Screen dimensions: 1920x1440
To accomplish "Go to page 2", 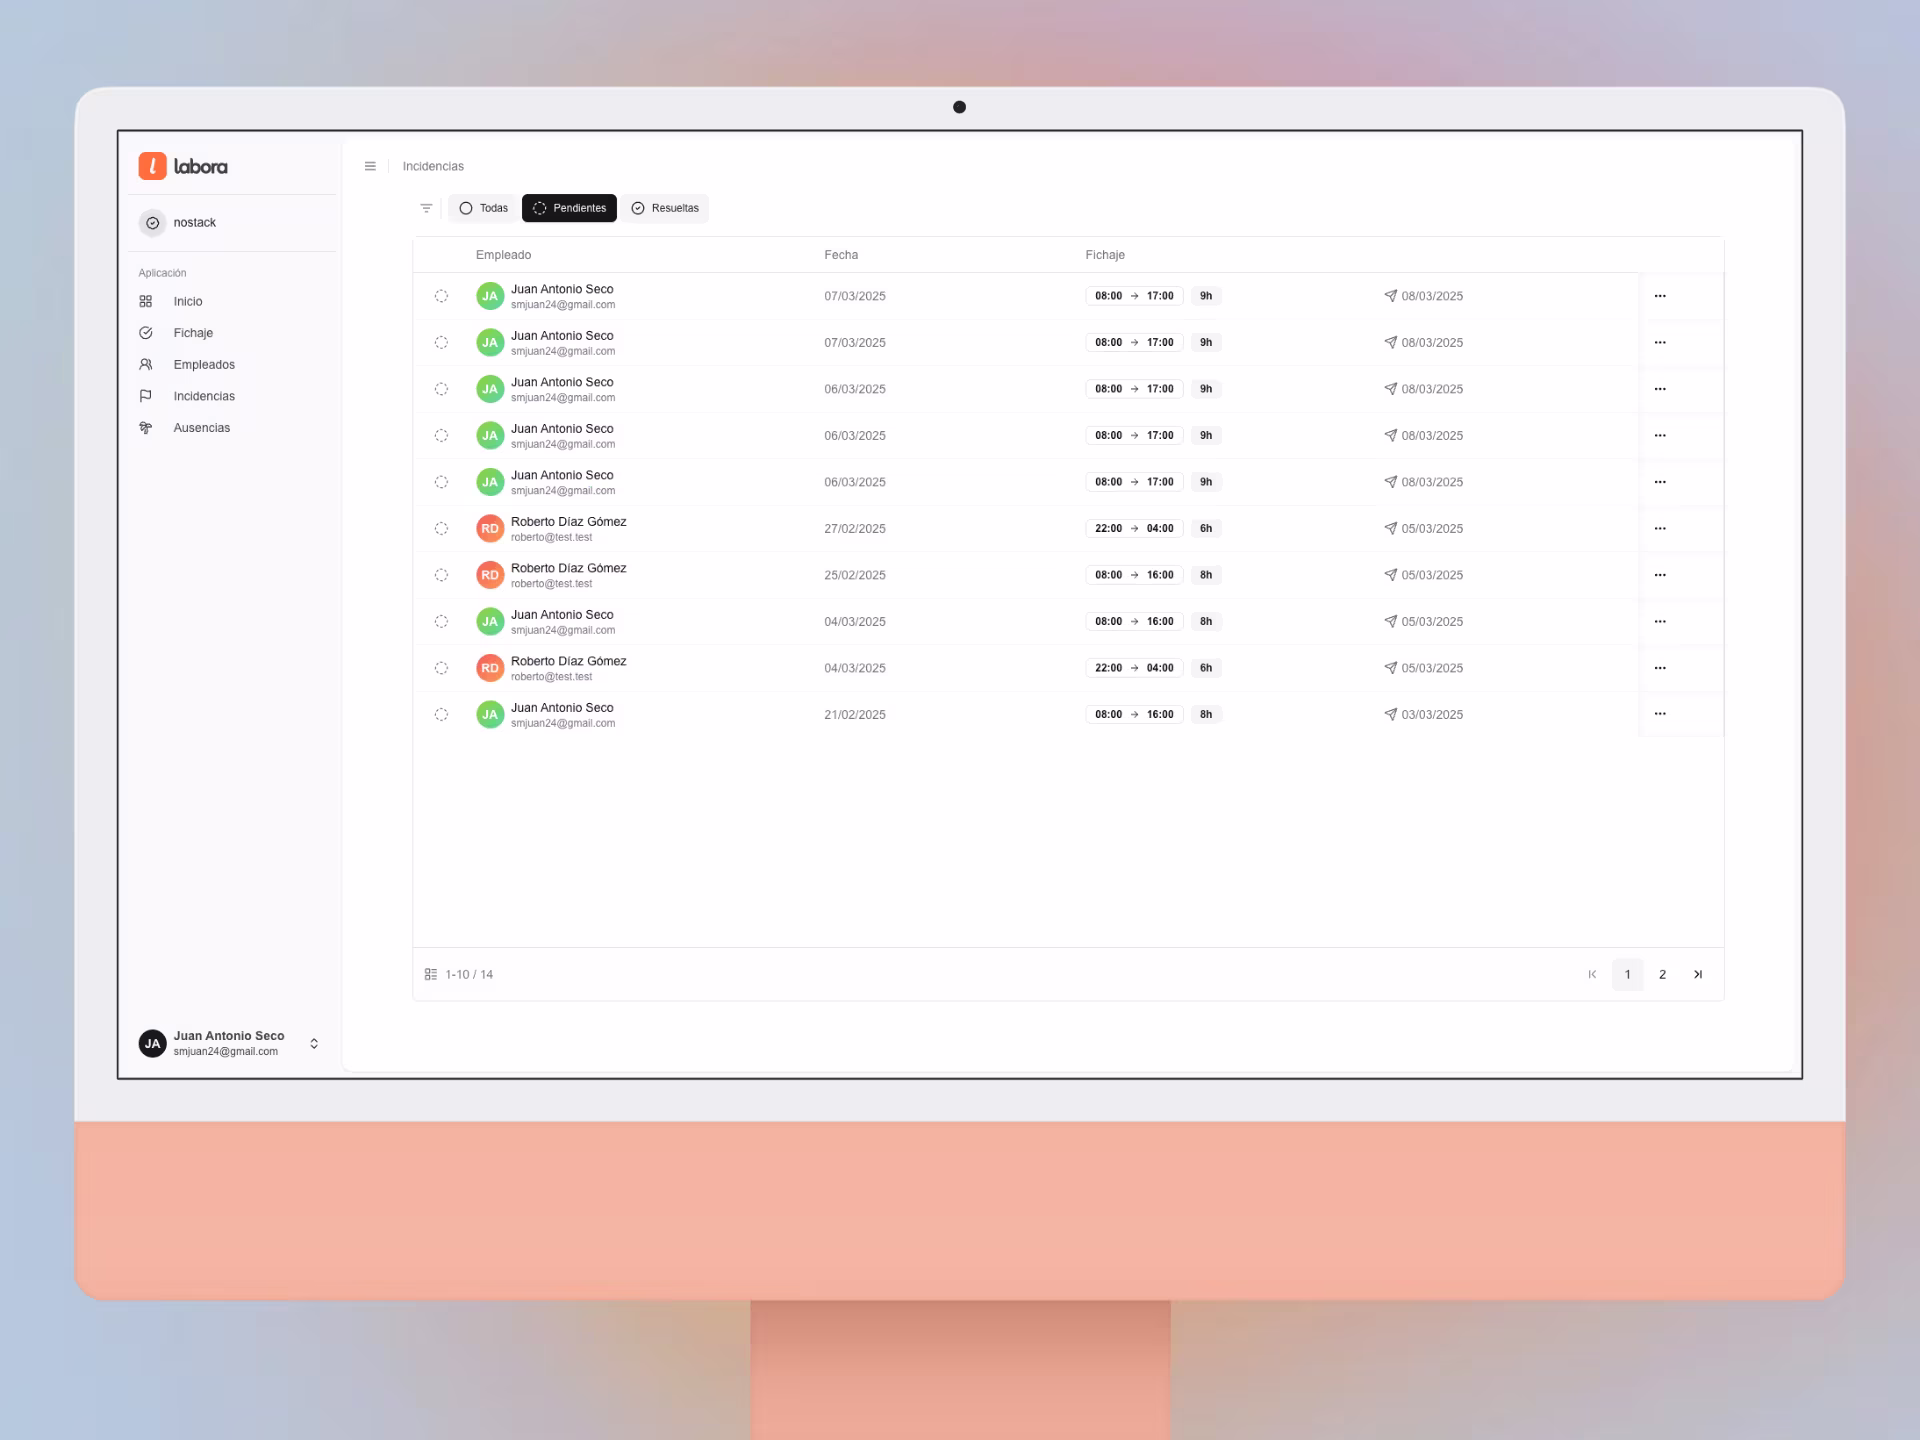I will click(1662, 974).
